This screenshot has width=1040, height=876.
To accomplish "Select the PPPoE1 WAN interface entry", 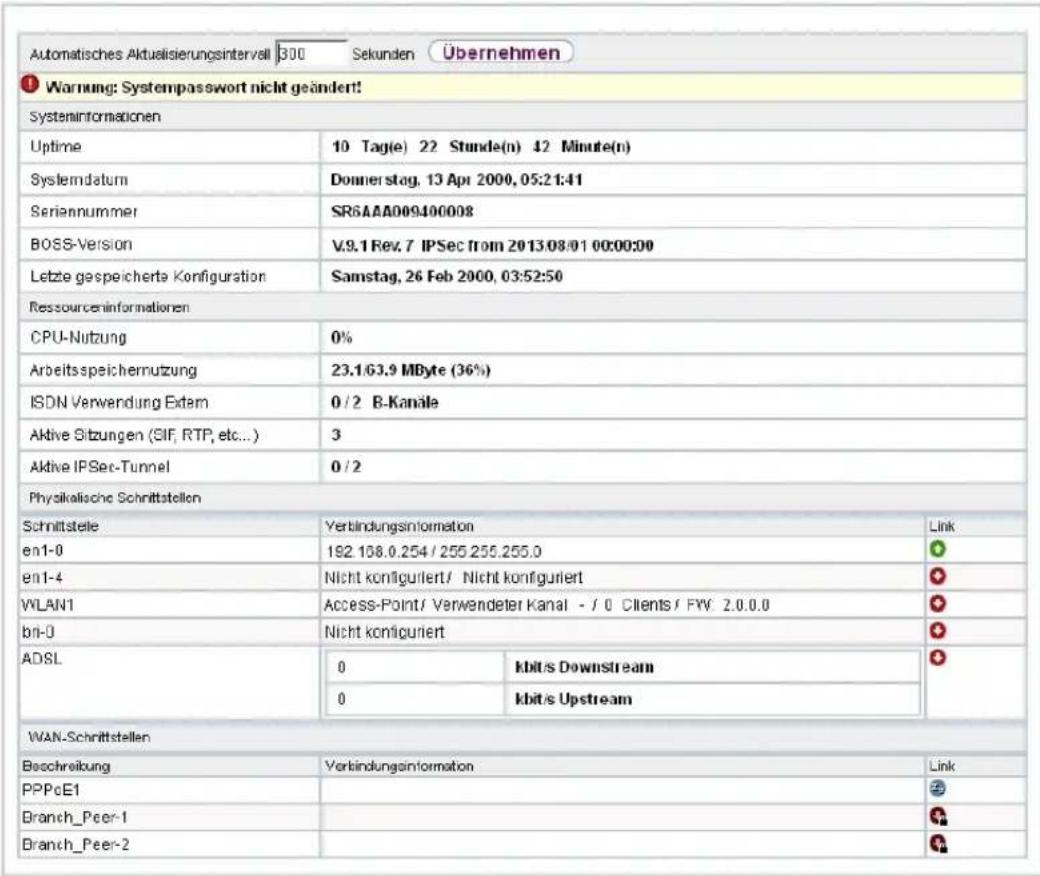I will click(51, 790).
